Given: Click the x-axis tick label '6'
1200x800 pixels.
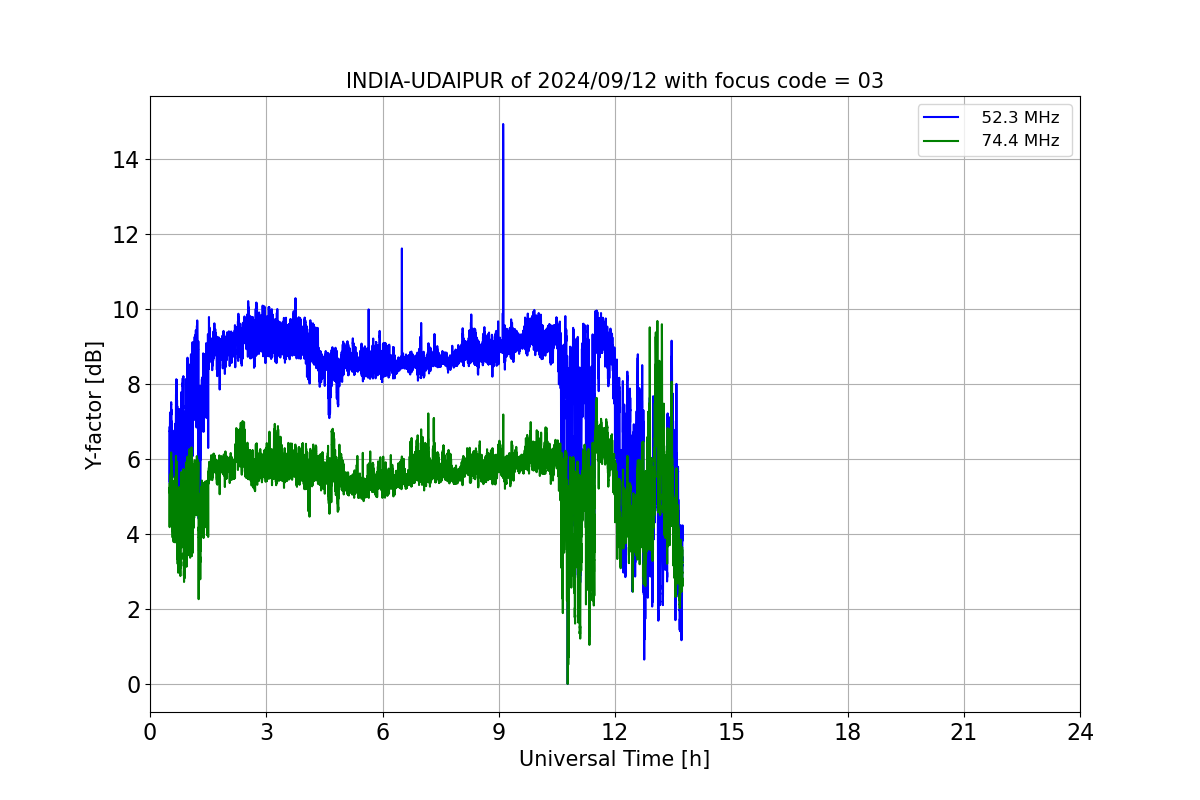Looking at the screenshot, I should (x=383, y=732).
